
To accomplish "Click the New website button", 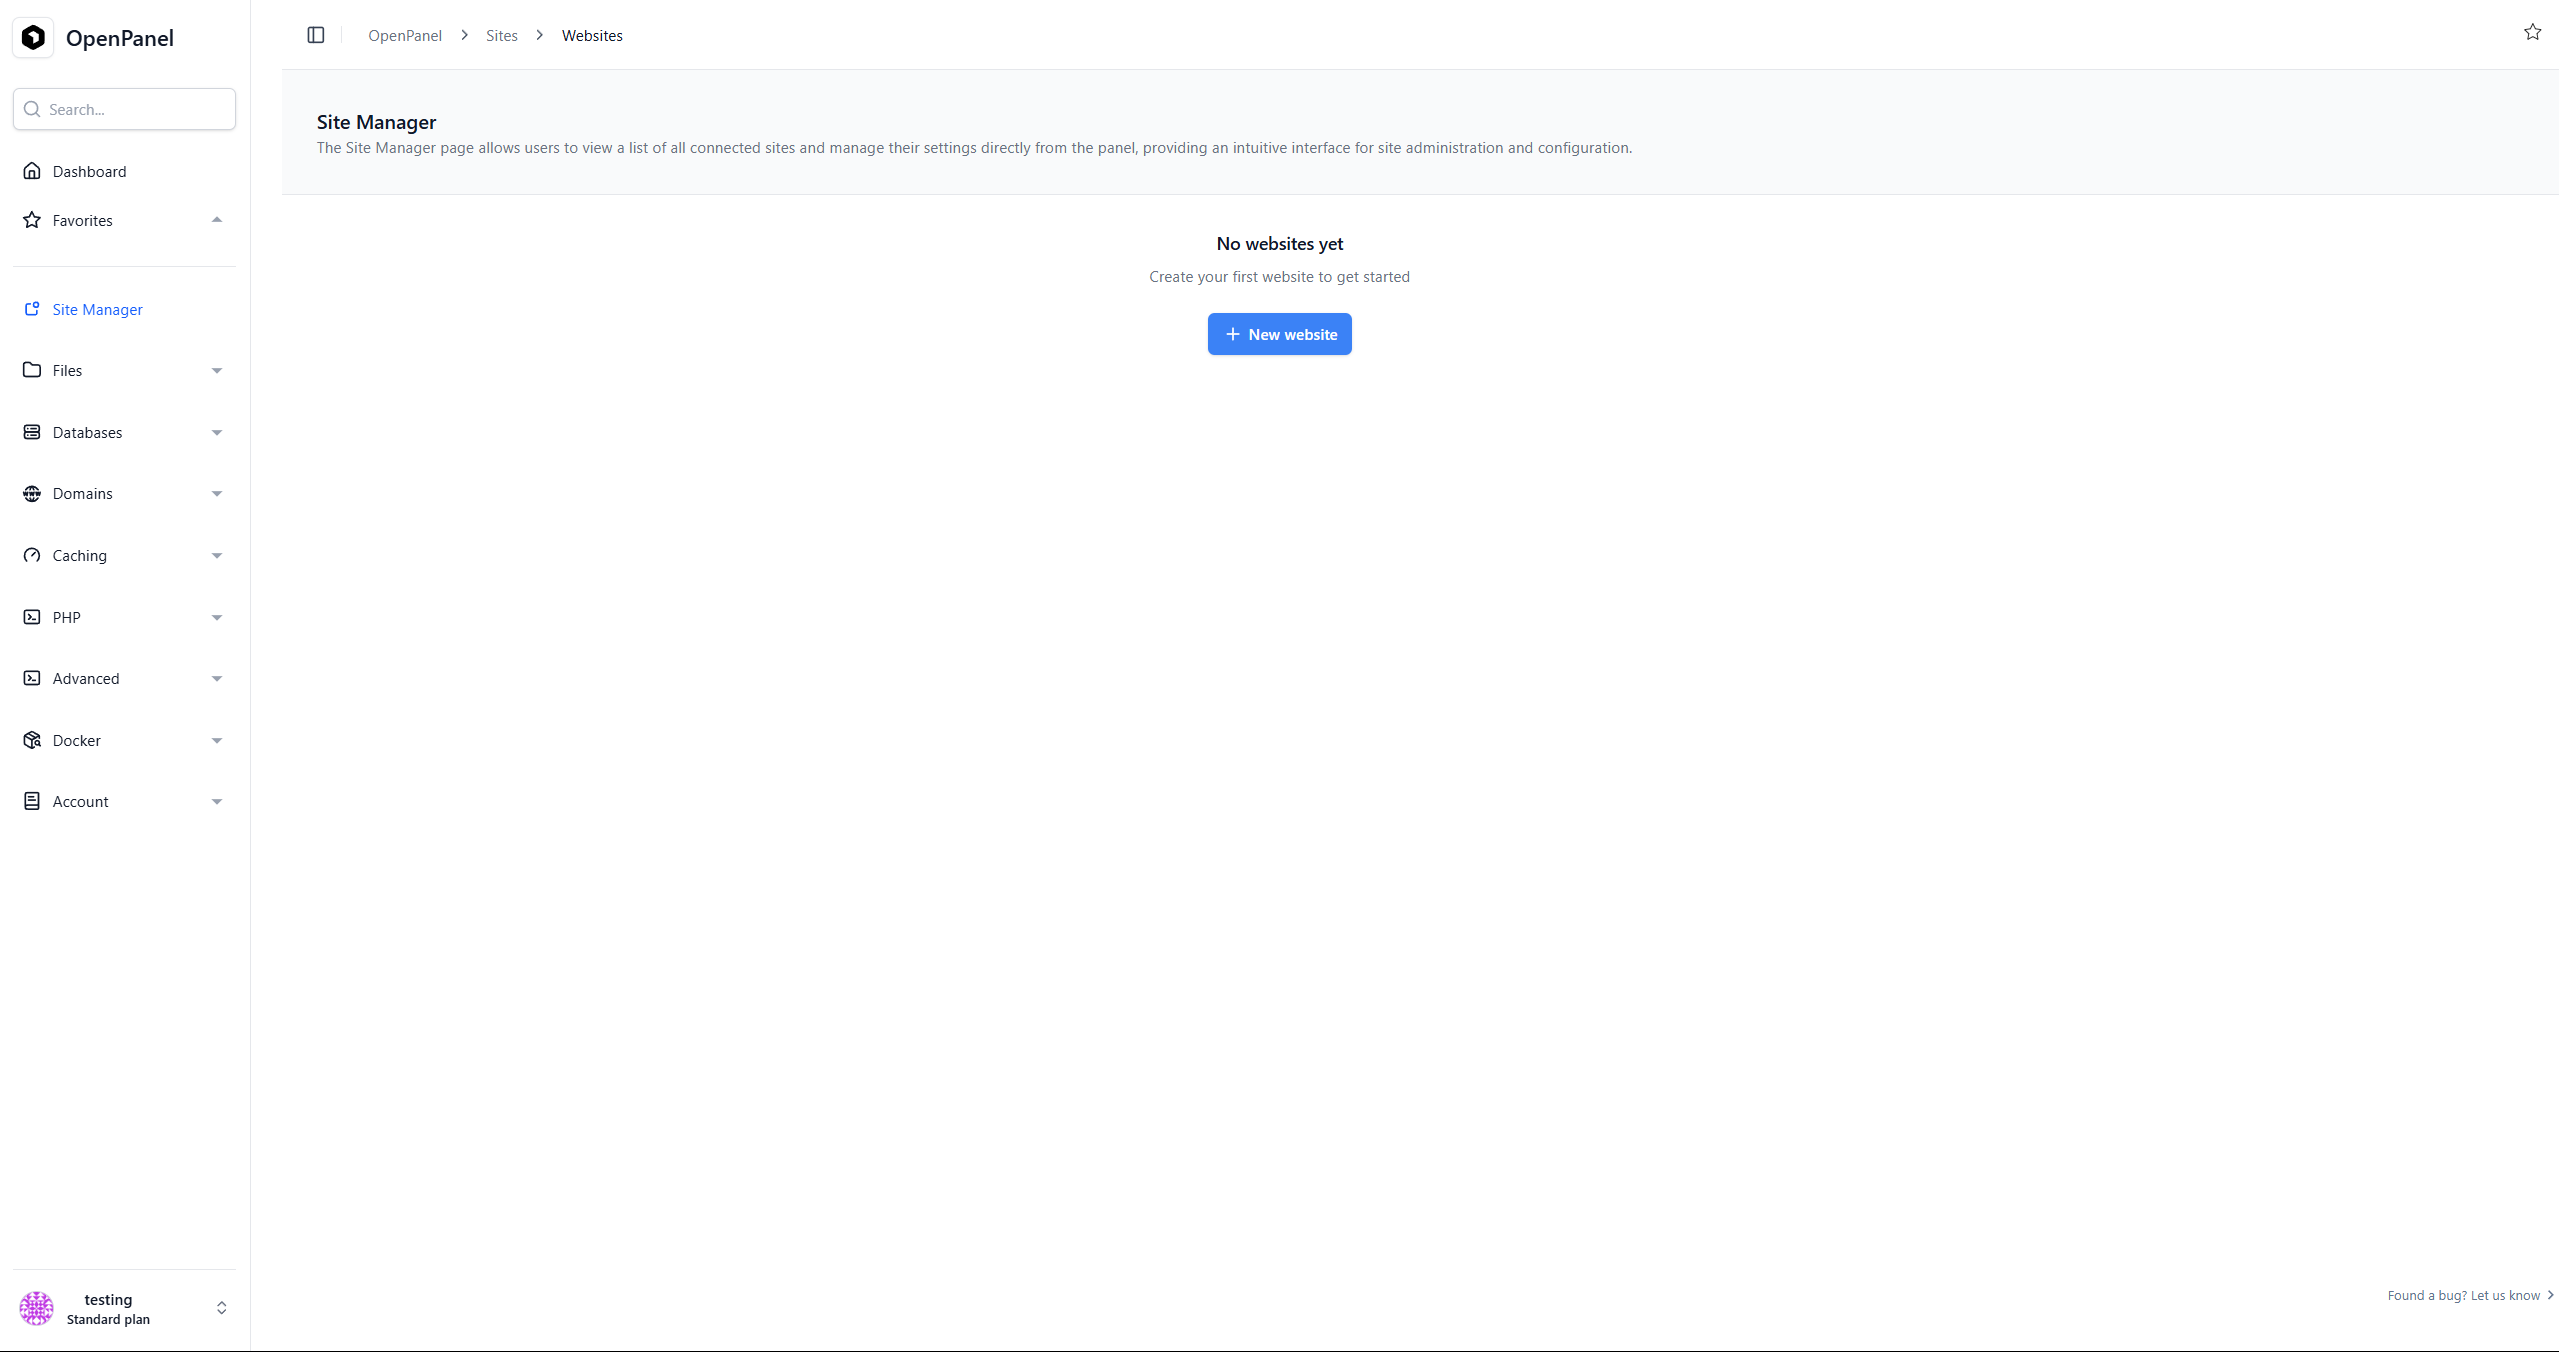I will pyautogui.click(x=1279, y=334).
